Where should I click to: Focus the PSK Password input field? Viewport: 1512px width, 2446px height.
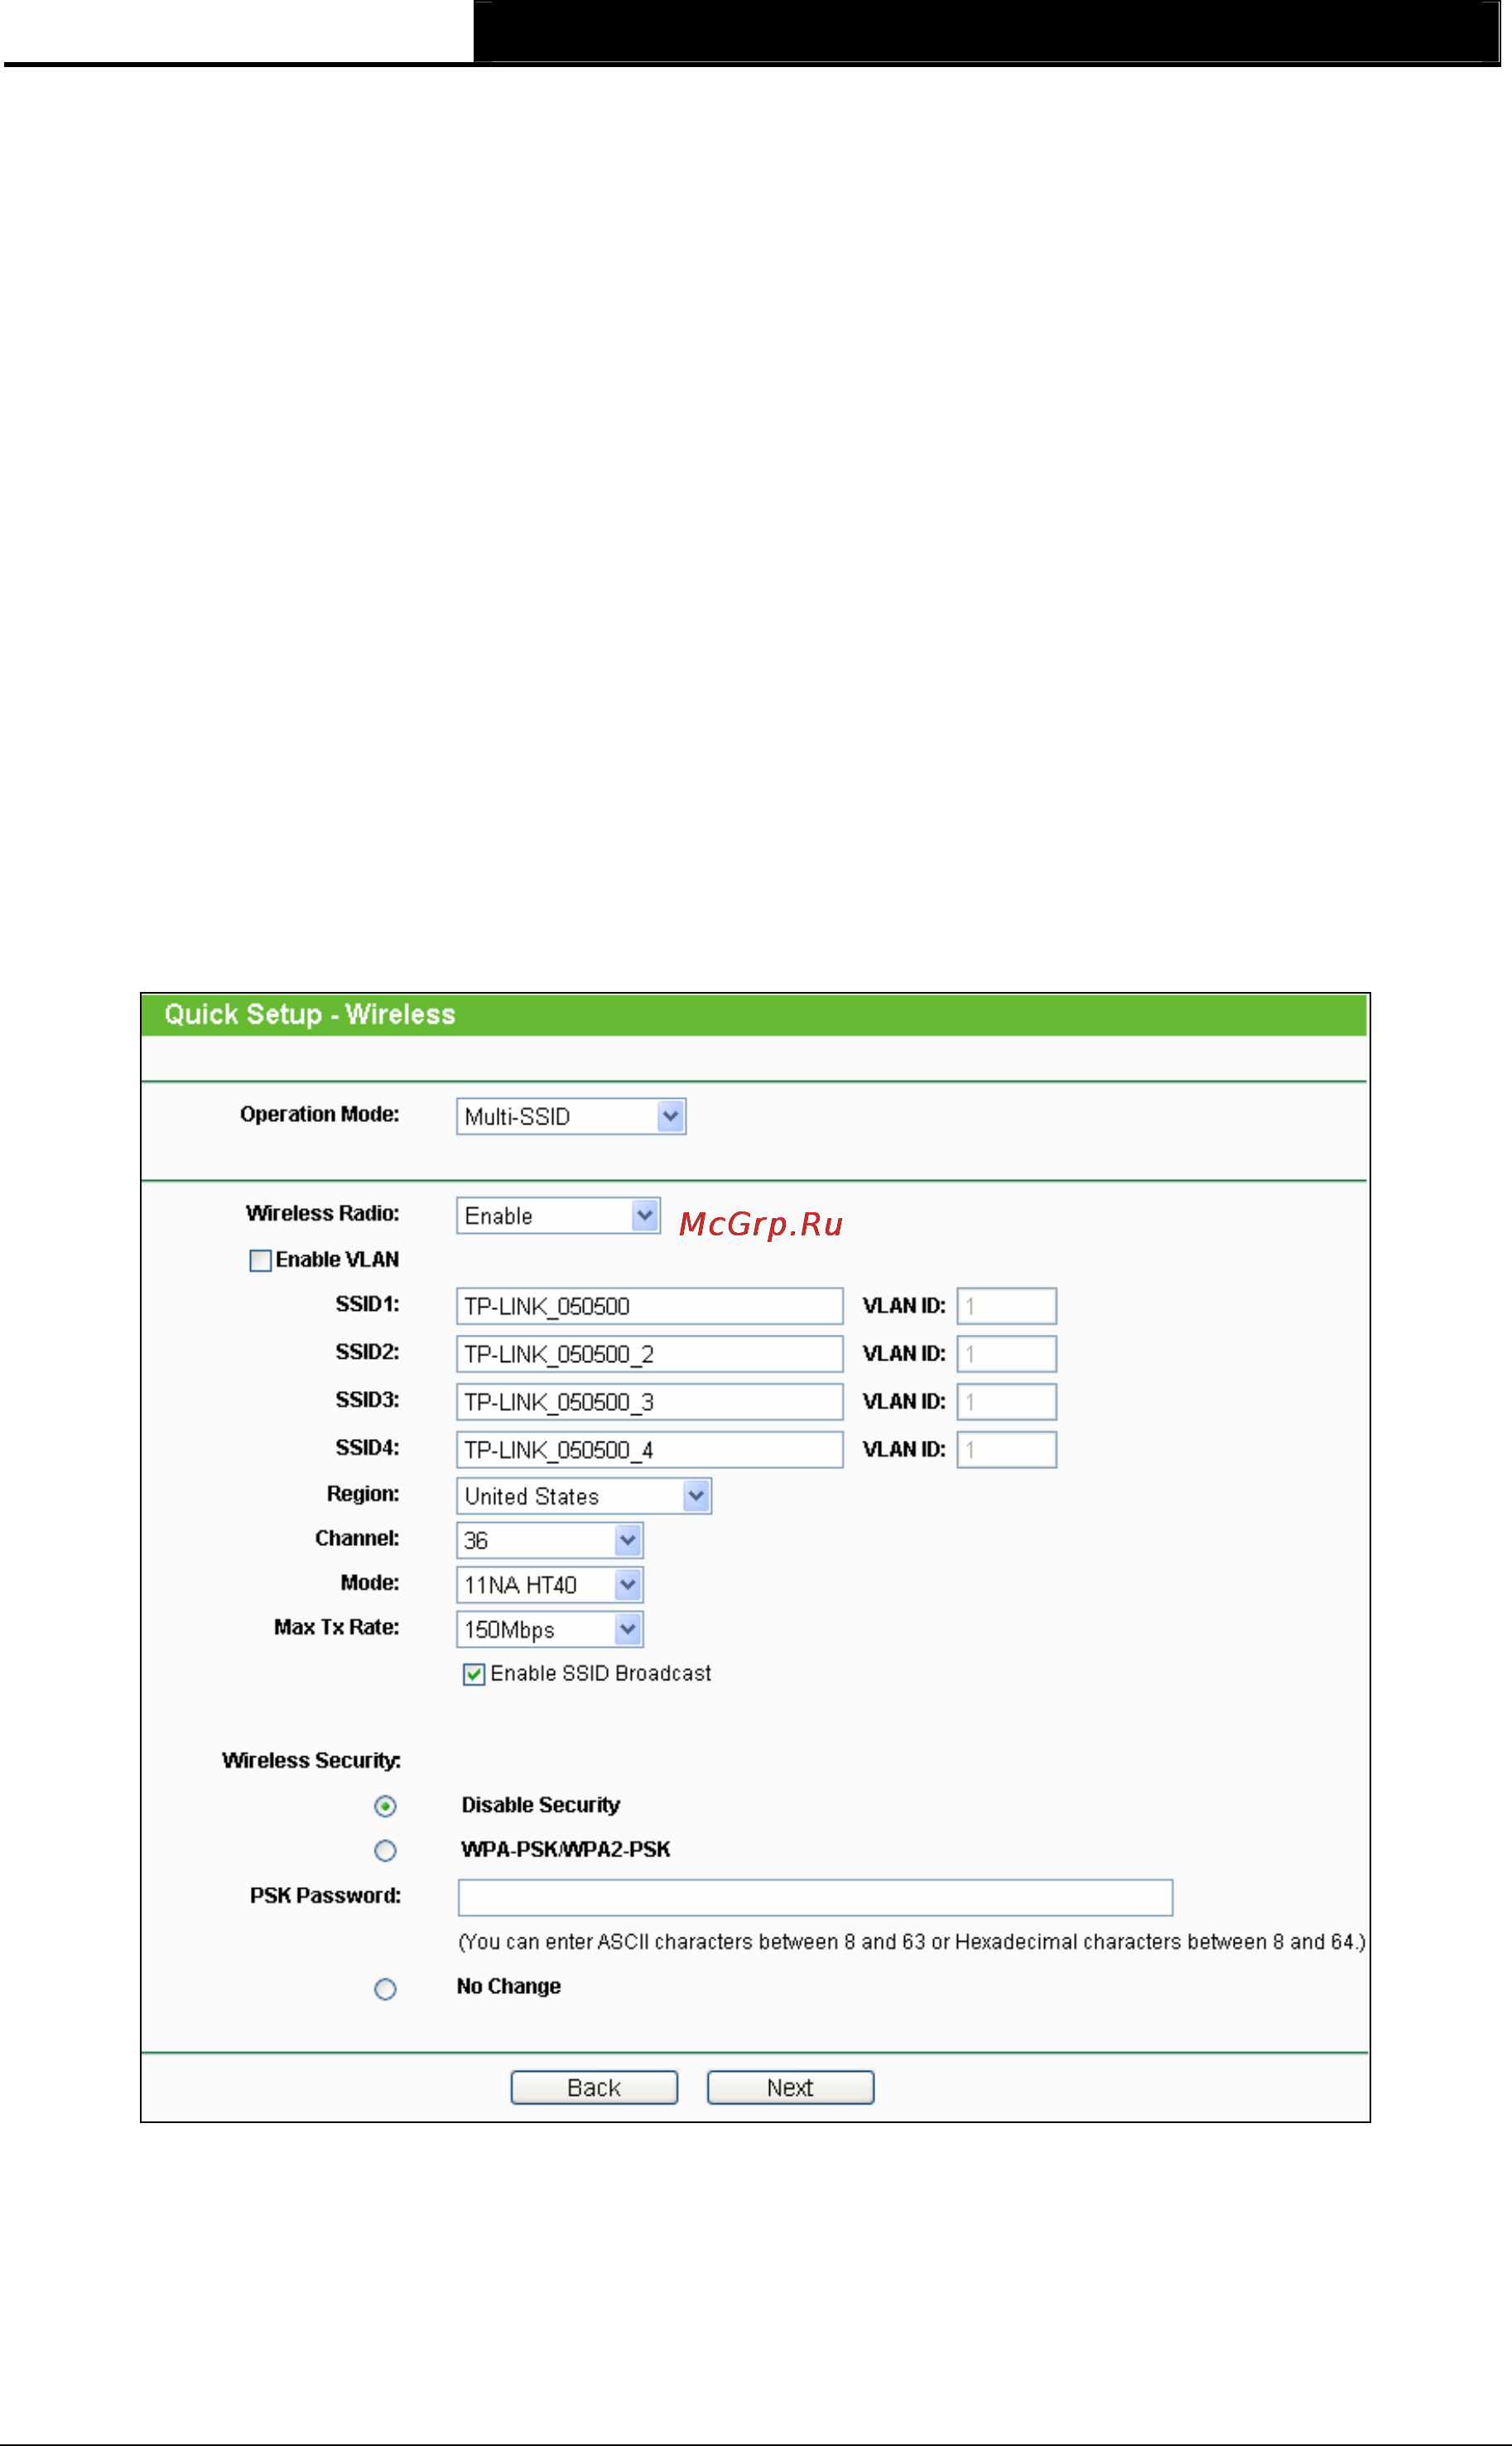815,1897
